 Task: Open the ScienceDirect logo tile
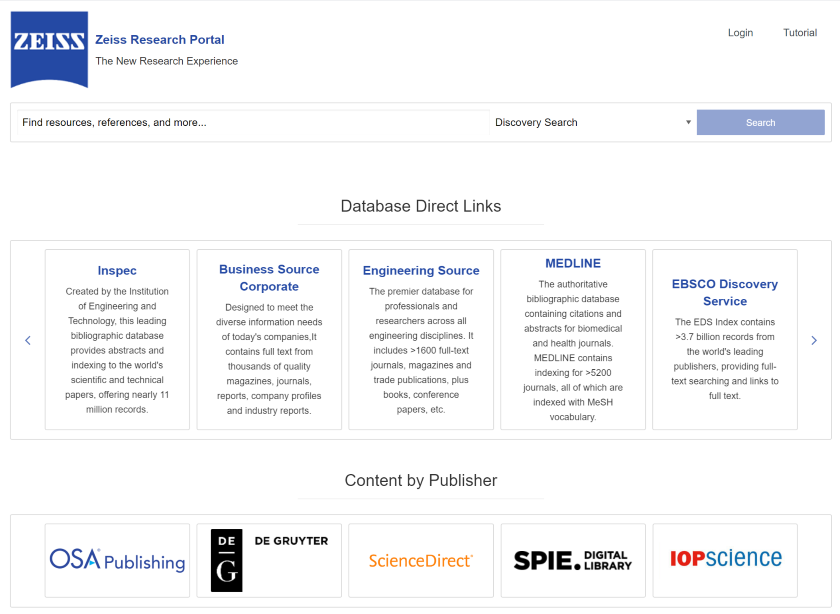point(421,560)
